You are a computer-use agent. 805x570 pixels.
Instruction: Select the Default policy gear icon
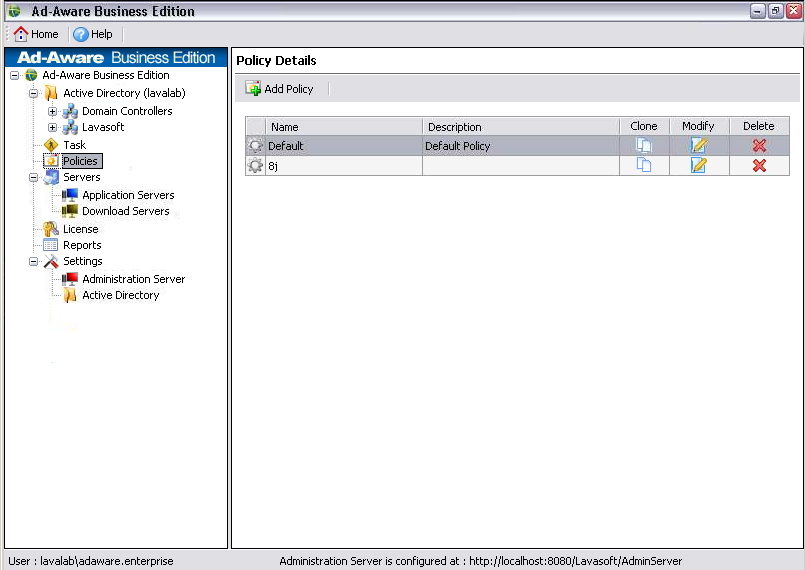coord(255,146)
